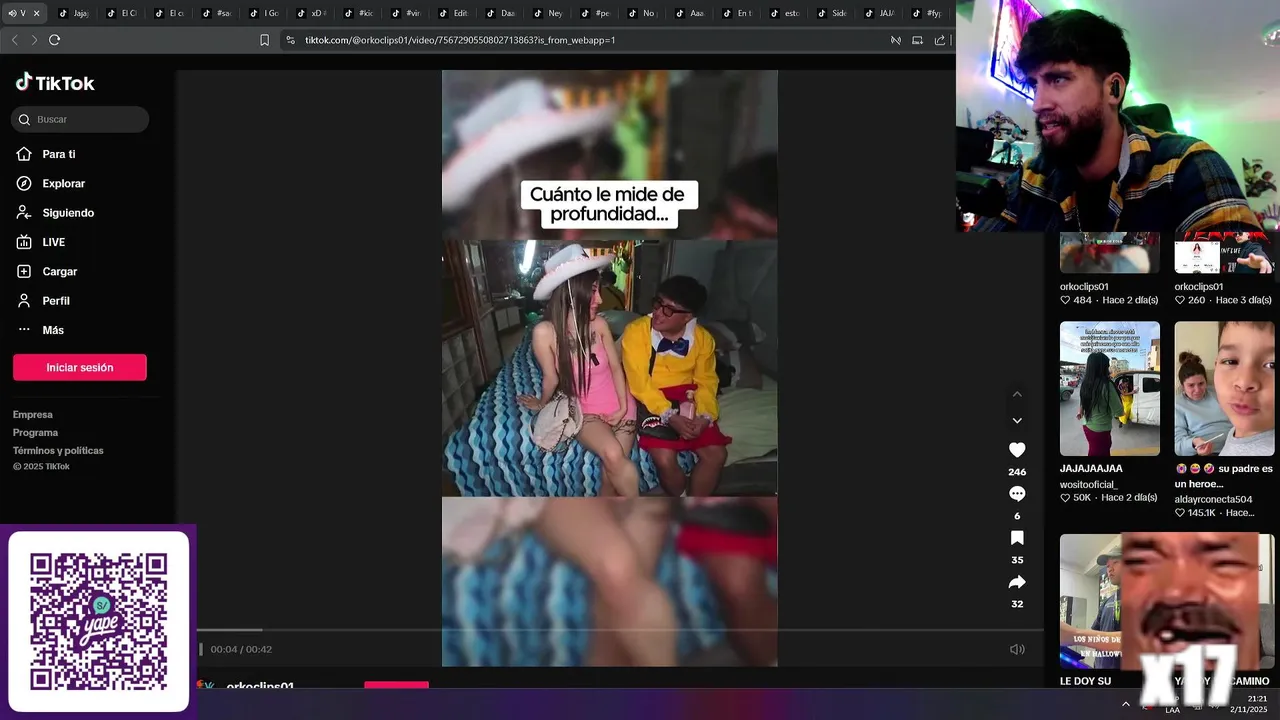Open the TikTok home logo
Image resolution: width=1280 pixels, height=720 pixels.
pyautogui.click(x=55, y=83)
